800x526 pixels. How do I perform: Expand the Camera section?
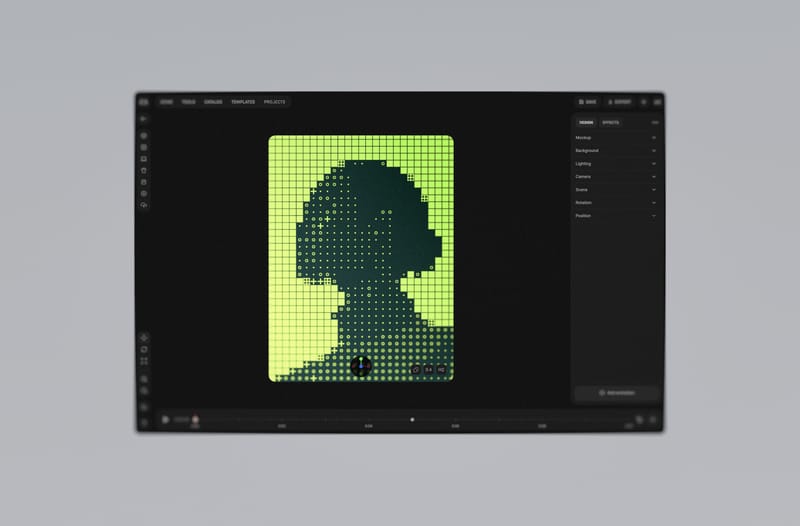click(x=616, y=177)
